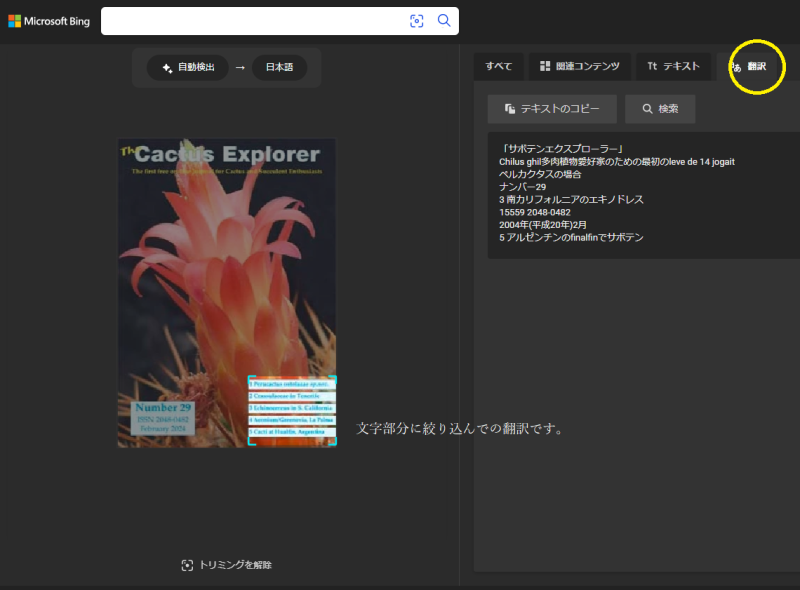Open source language selector 自動検出
Viewport: 800px width, 590px height.
point(188,67)
